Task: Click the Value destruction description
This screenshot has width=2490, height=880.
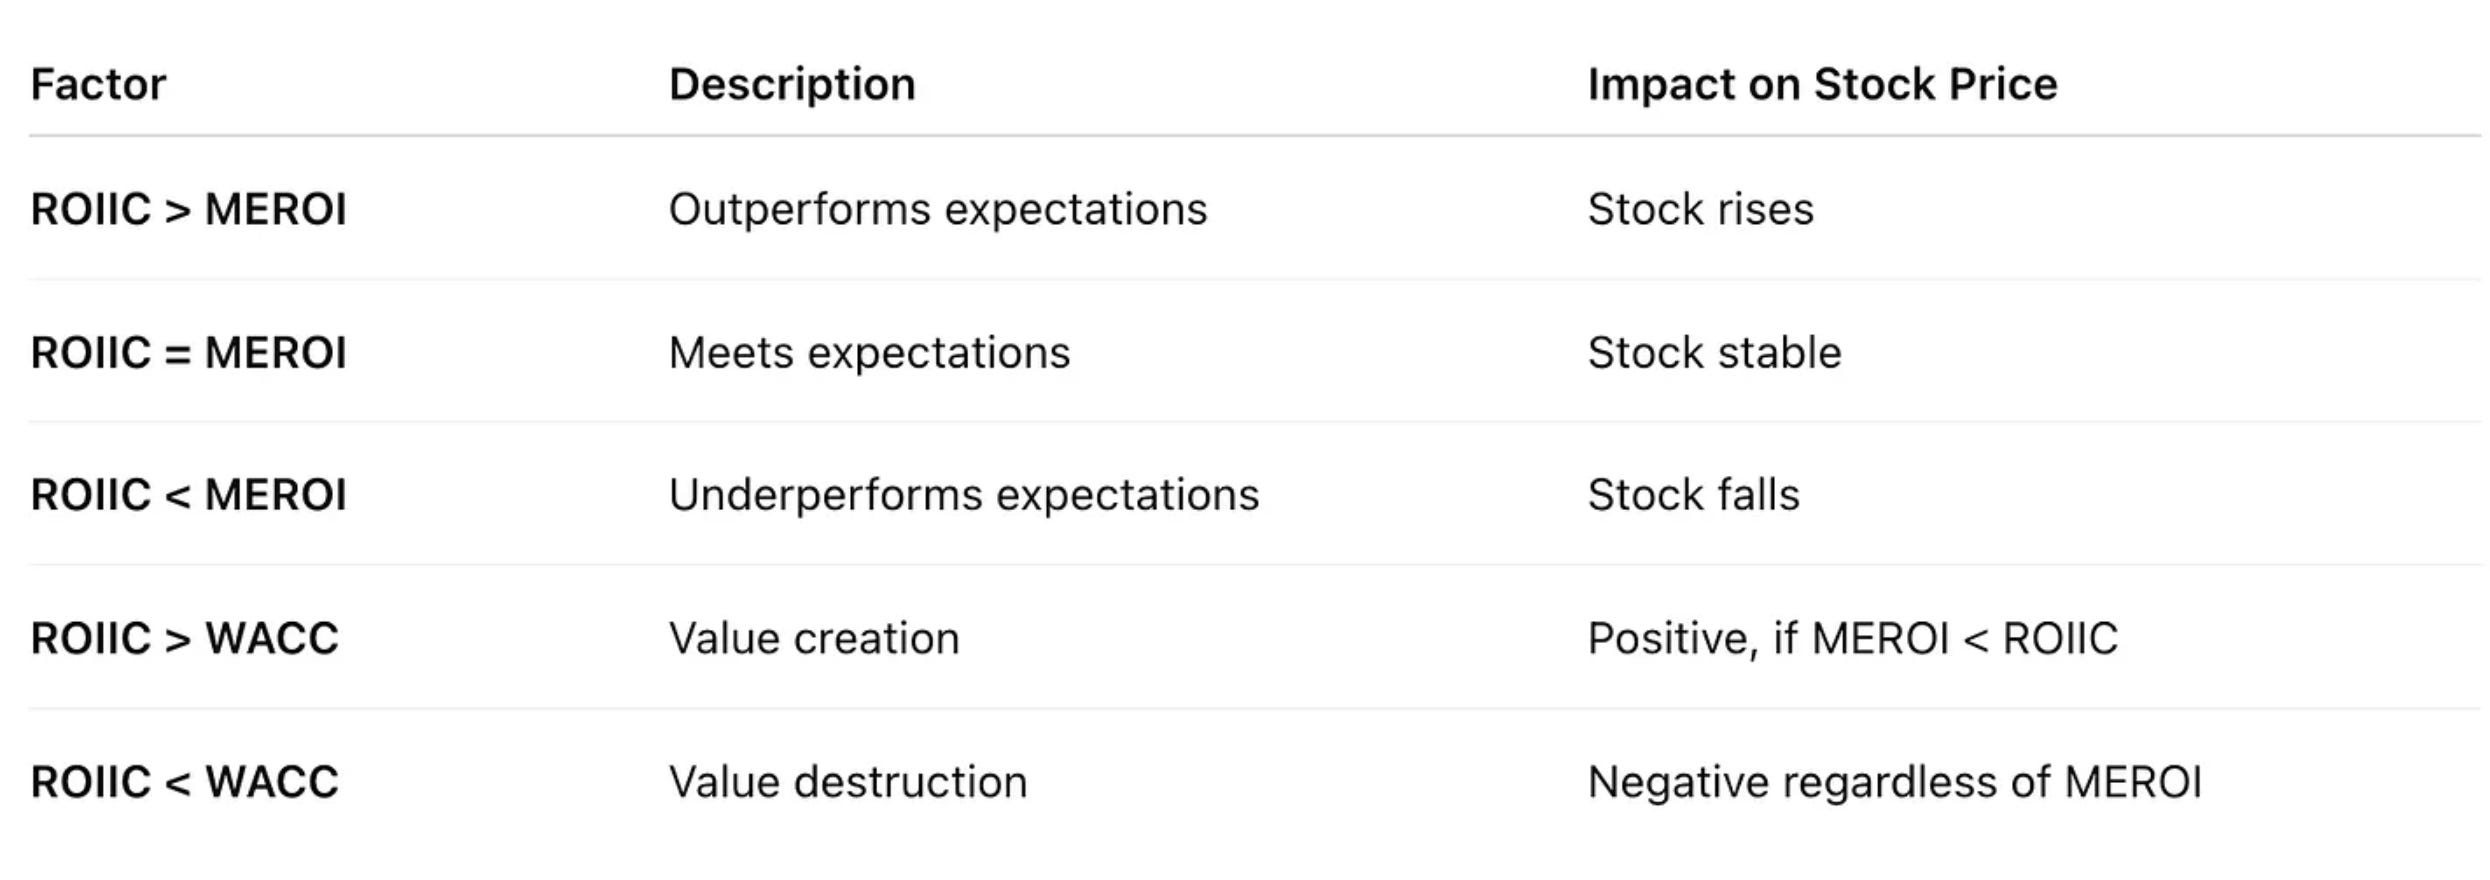Action: (x=848, y=782)
